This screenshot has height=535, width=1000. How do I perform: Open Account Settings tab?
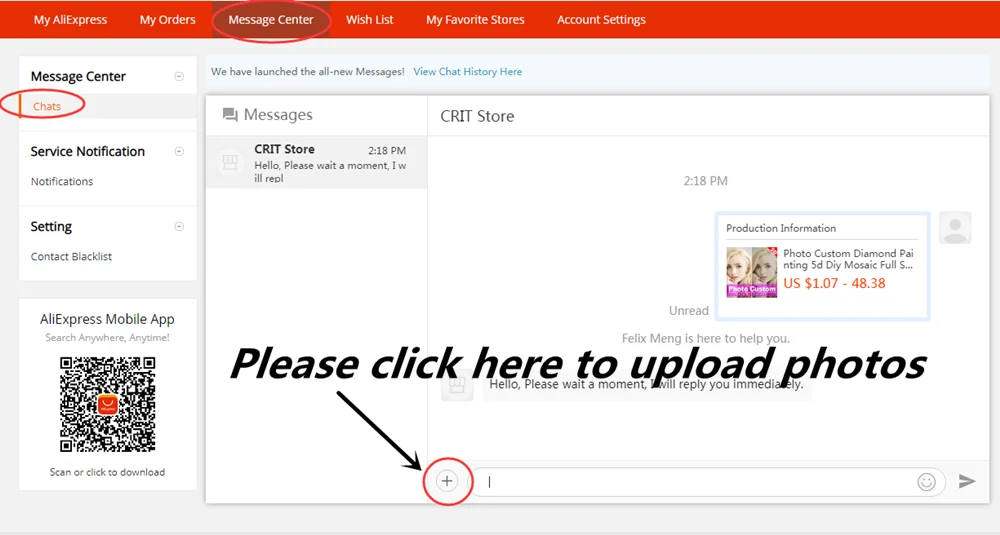[x=601, y=20]
